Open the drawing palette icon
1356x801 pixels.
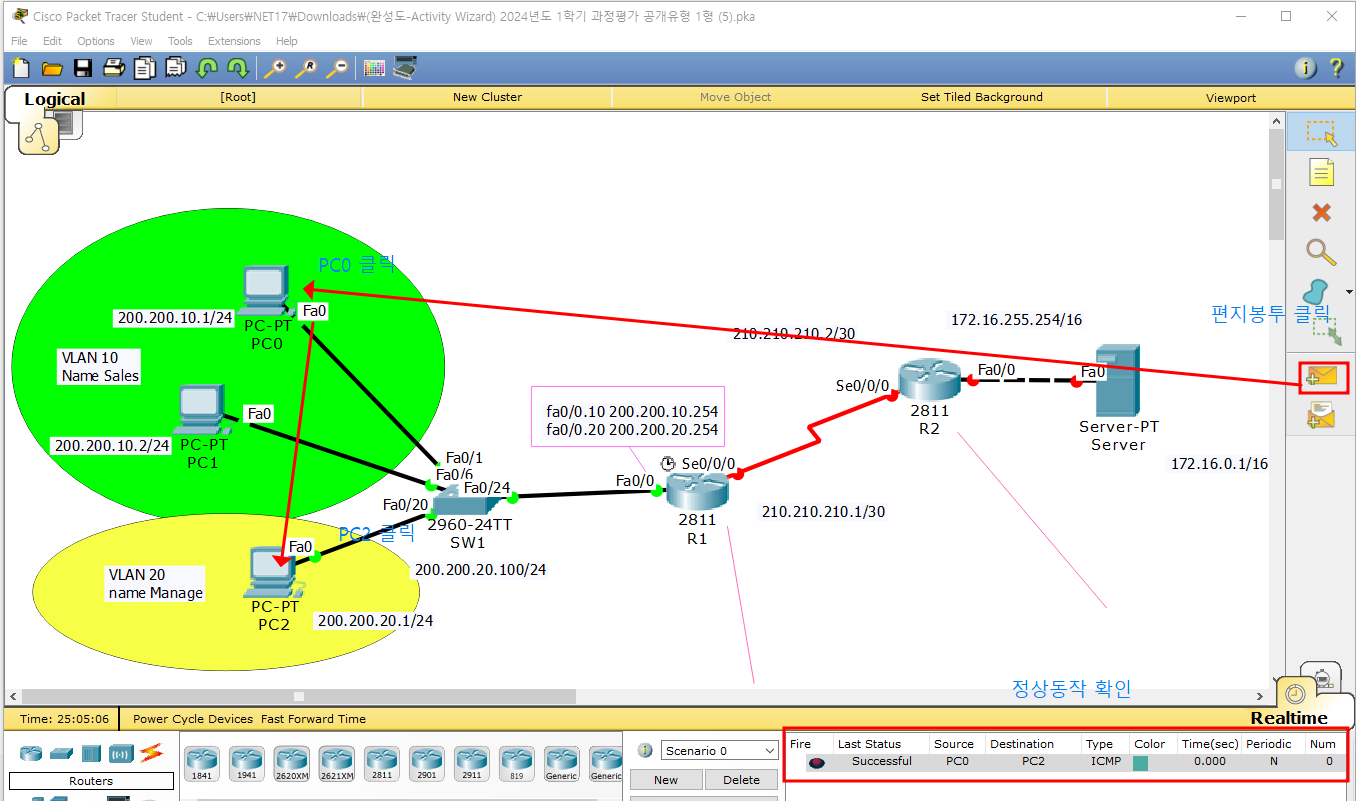(x=374, y=68)
